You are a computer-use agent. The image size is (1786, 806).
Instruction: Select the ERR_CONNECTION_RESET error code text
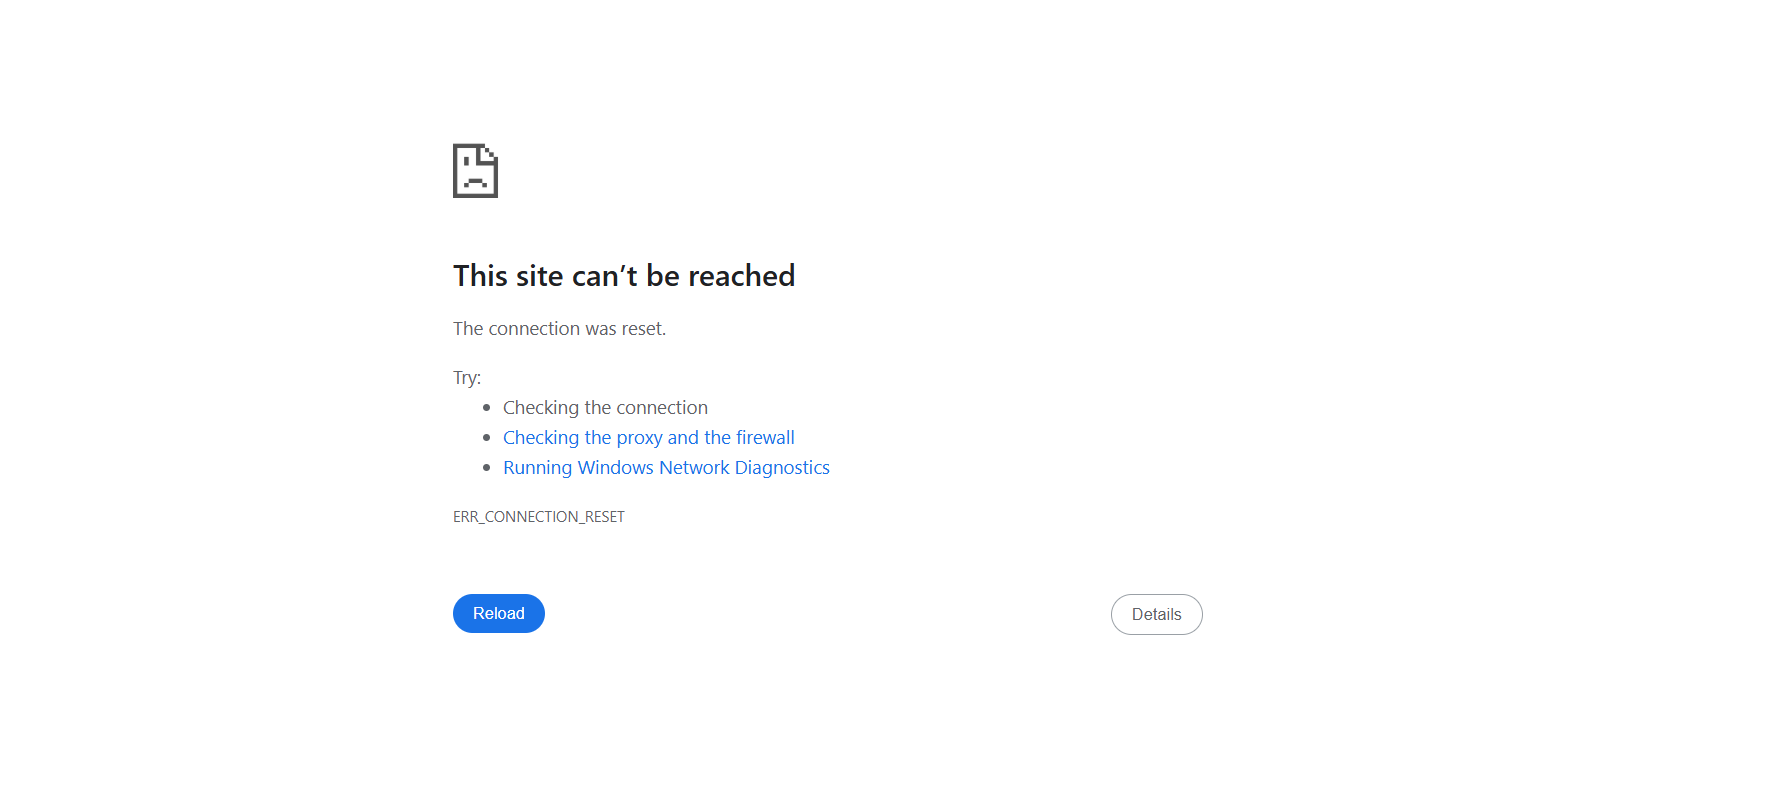tap(538, 516)
